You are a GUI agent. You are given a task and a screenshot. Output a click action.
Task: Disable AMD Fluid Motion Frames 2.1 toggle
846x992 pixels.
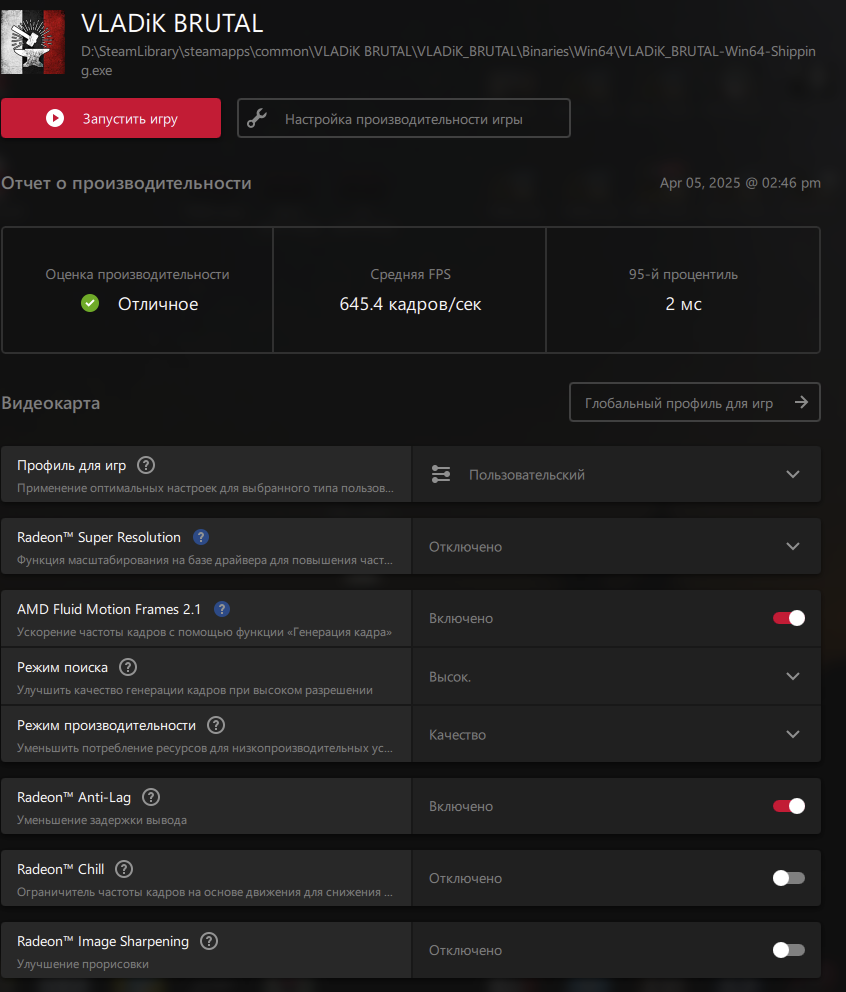click(788, 618)
